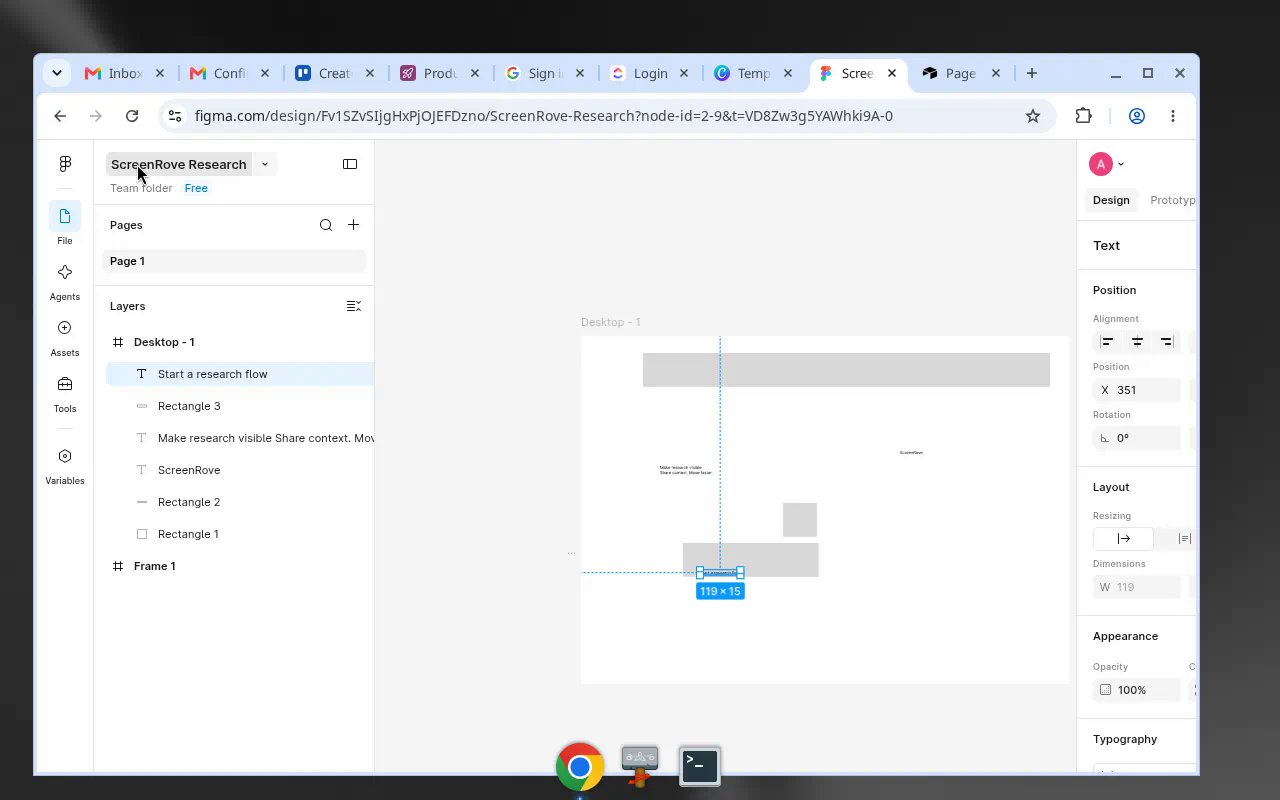The height and width of the screenshot is (800, 1280).
Task: Toggle the sidebar panel layout icon
Action: (x=350, y=164)
